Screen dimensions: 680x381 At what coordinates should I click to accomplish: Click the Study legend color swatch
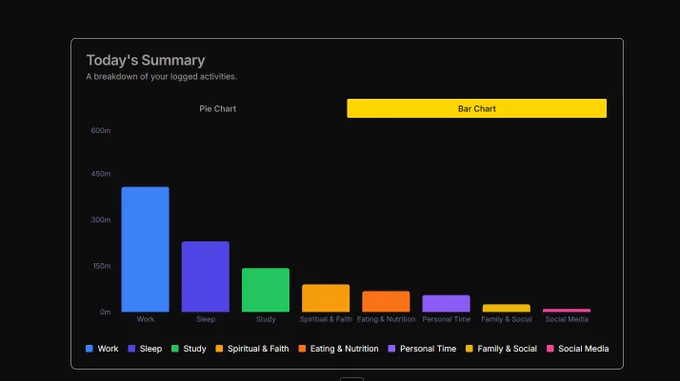[x=175, y=348]
